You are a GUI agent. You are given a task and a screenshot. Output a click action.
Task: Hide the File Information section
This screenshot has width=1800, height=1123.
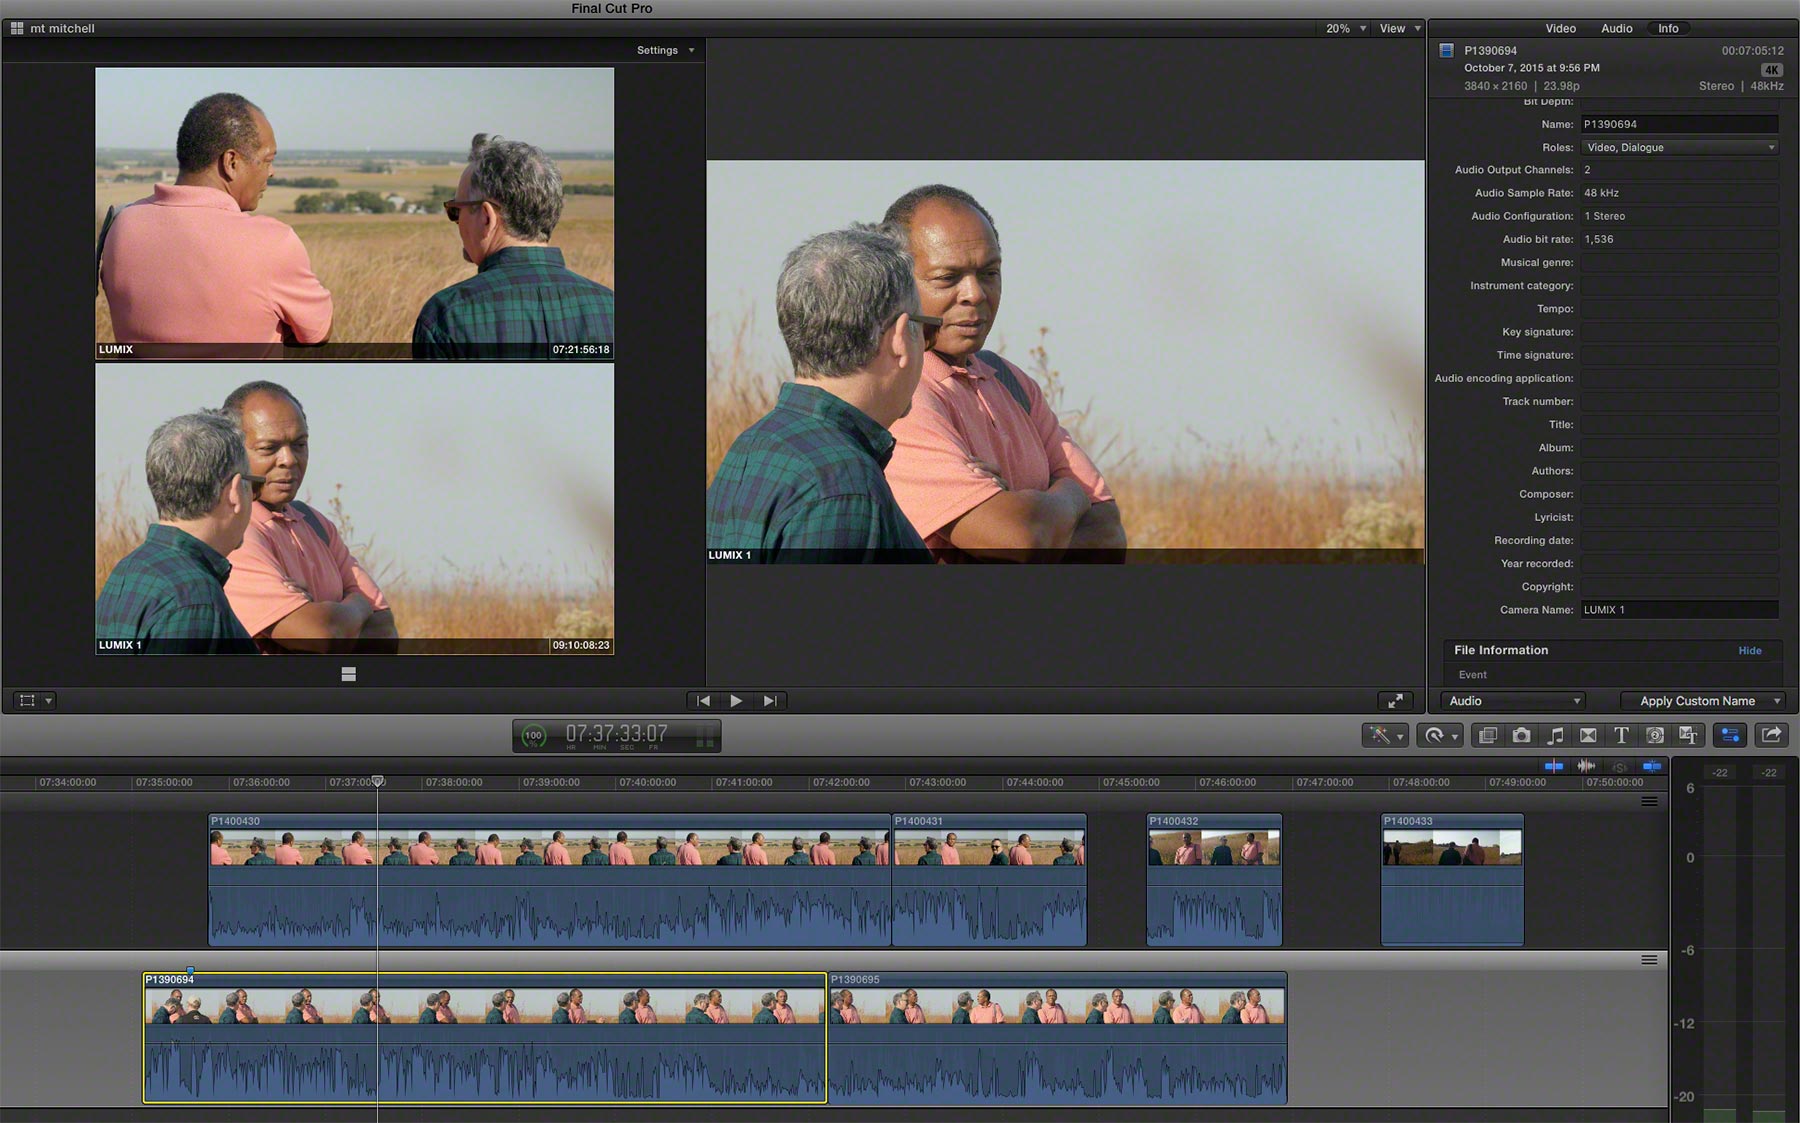1749,651
